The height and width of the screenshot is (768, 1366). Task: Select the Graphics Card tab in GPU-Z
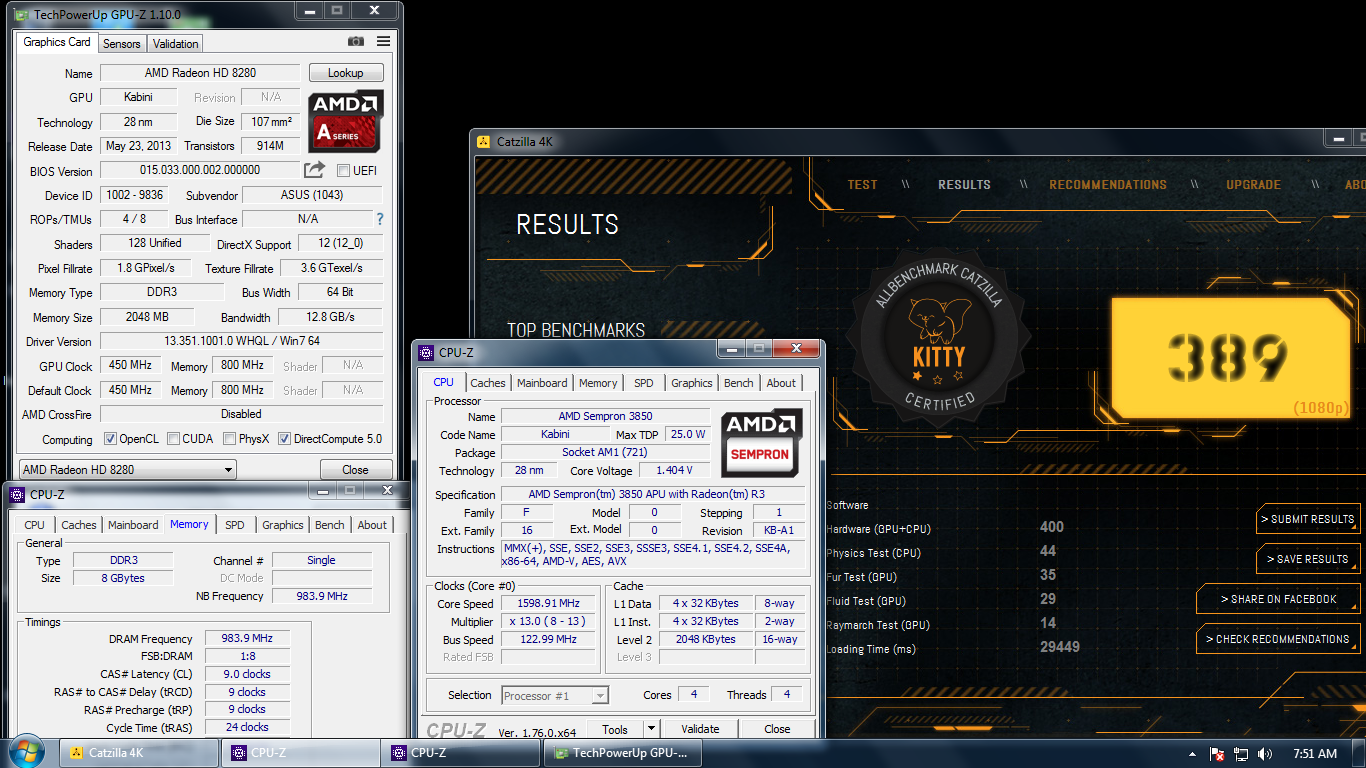tap(57, 42)
